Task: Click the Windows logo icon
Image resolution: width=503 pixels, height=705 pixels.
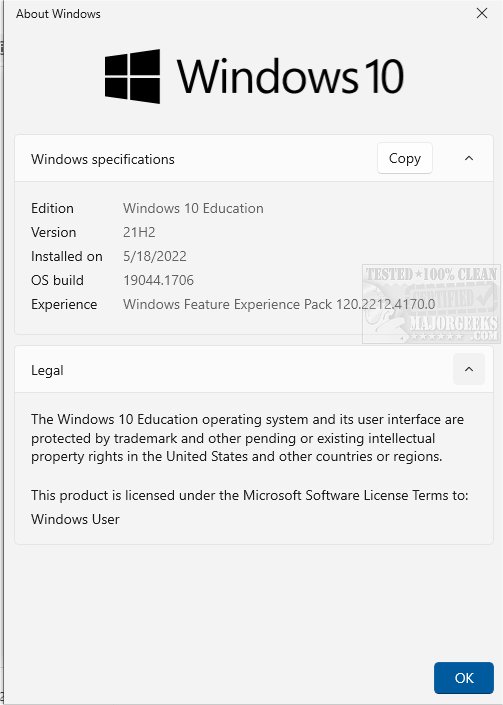Action: (x=132, y=76)
